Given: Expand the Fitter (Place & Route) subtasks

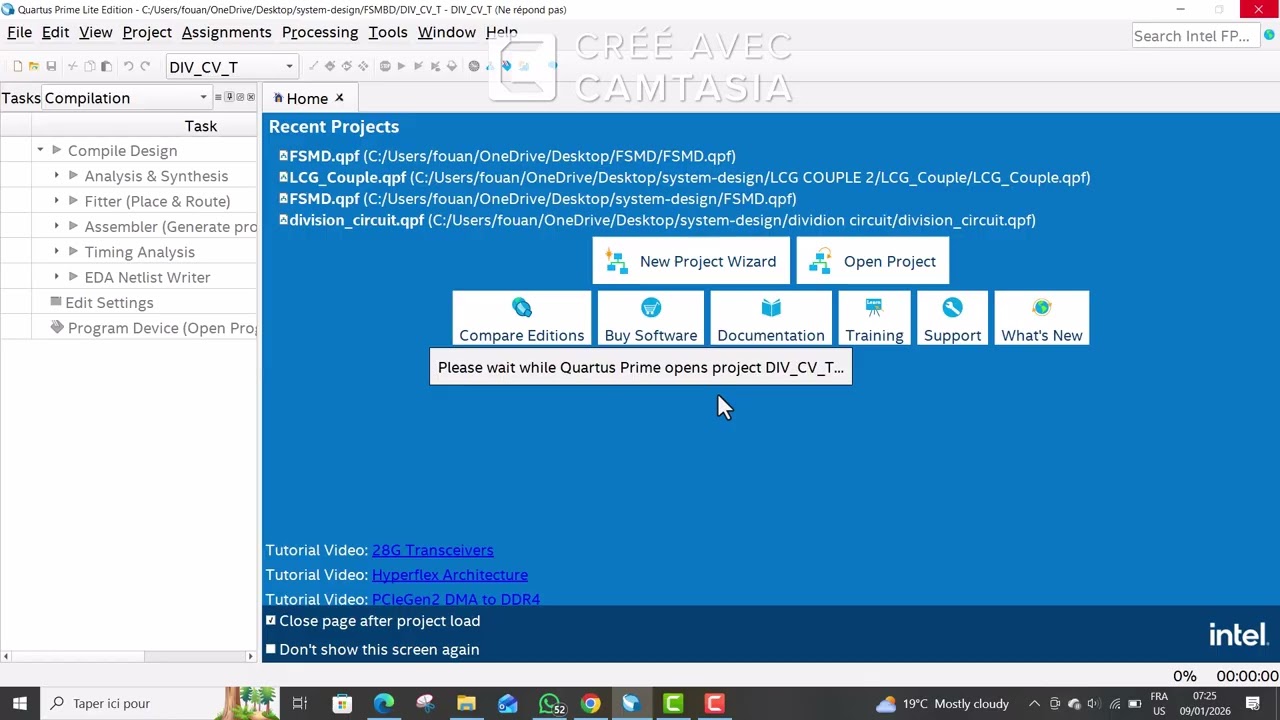Looking at the screenshot, I should pyautogui.click(x=57, y=201).
